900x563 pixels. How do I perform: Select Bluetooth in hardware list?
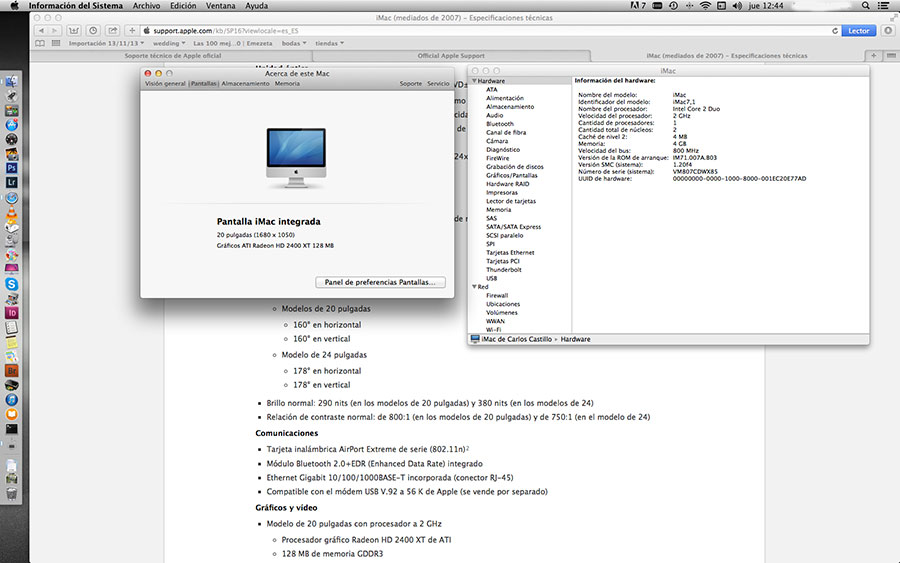(x=499, y=124)
